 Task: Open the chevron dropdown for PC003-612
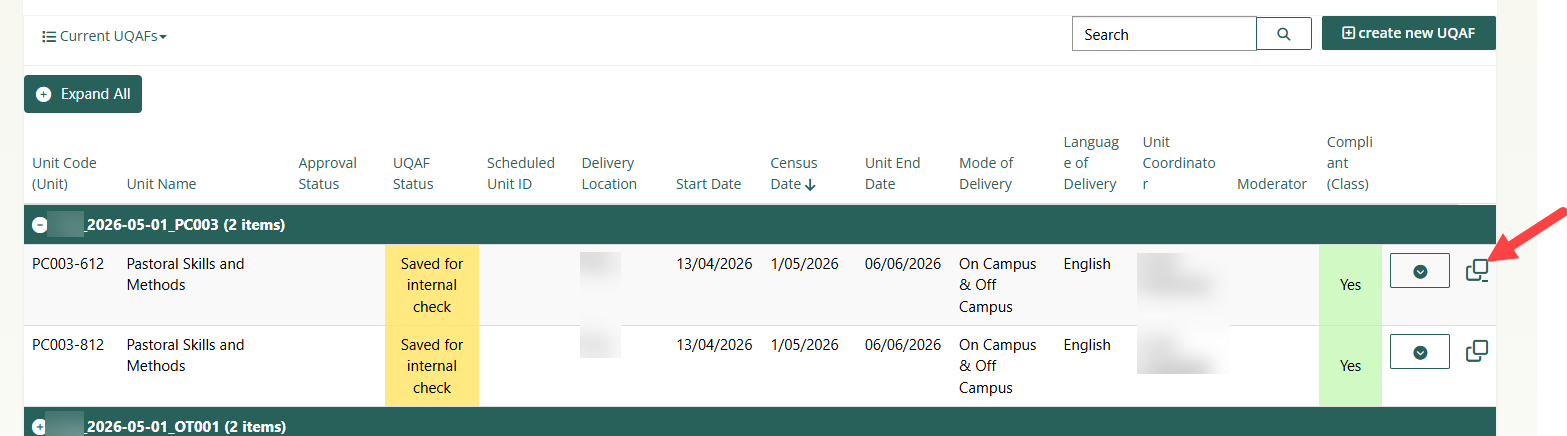(1419, 271)
